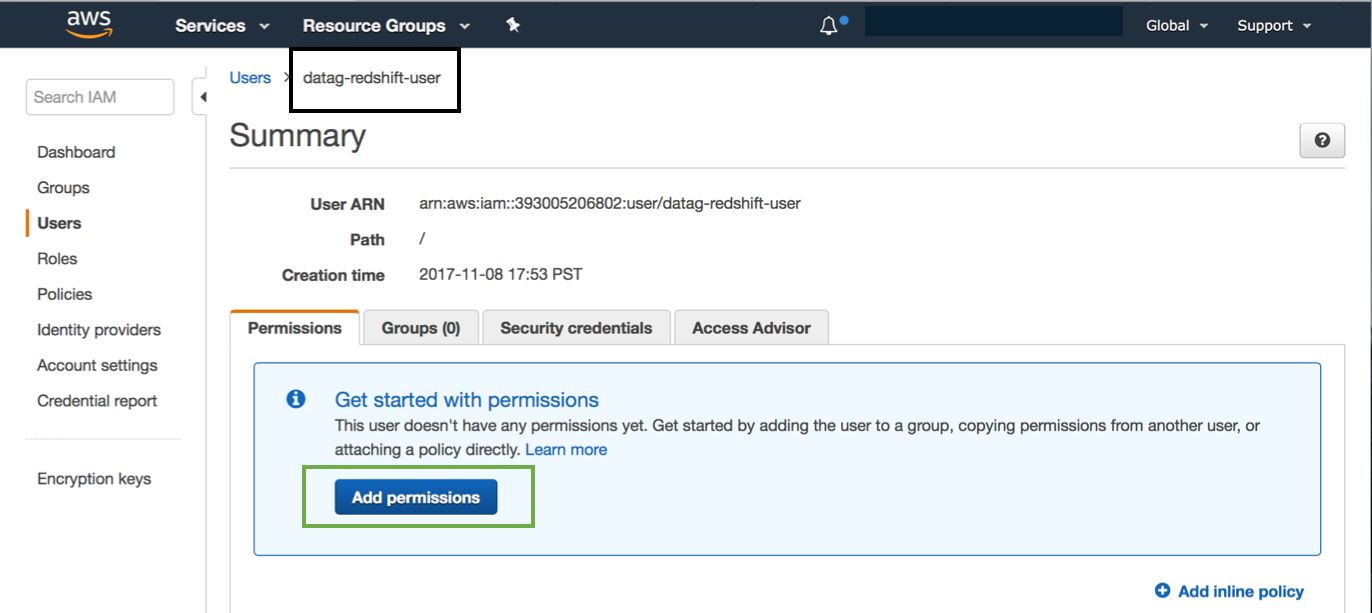This screenshot has height=613, width=1372.
Task: Select the Security credentials tab
Action: tap(576, 328)
